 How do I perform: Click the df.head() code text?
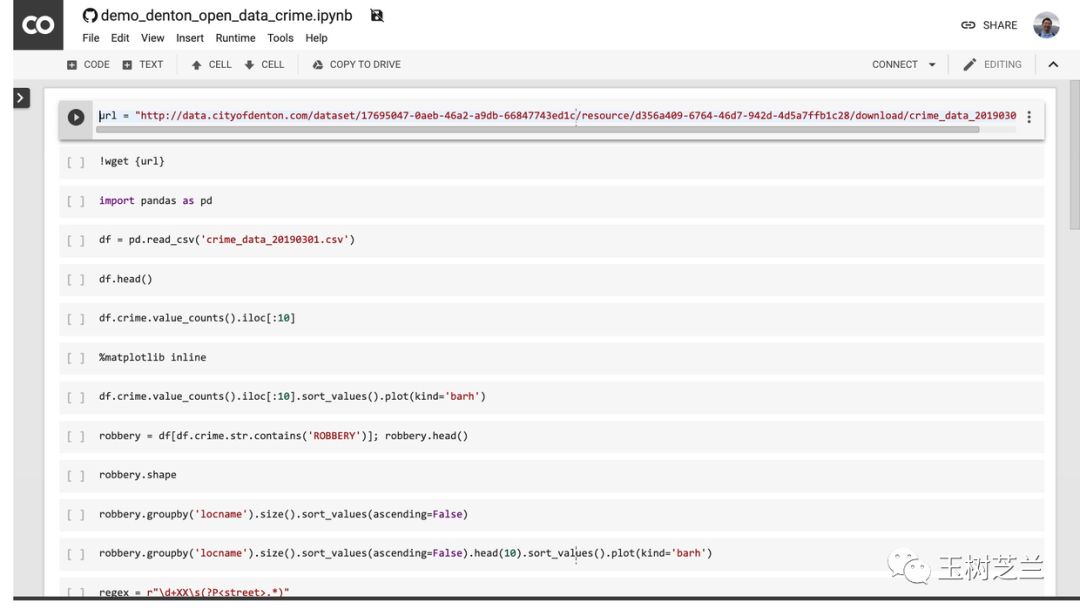point(125,279)
